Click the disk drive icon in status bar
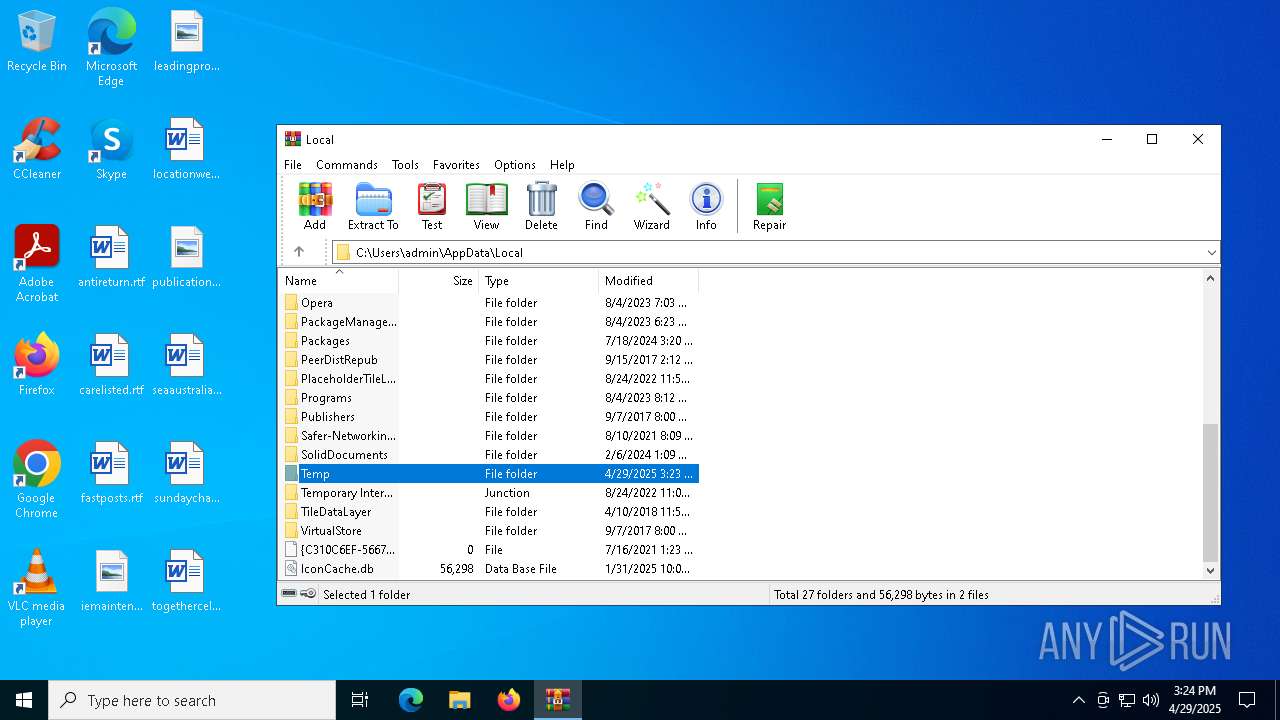Image resolution: width=1280 pixels, height=720 pixels. [289, 594]
